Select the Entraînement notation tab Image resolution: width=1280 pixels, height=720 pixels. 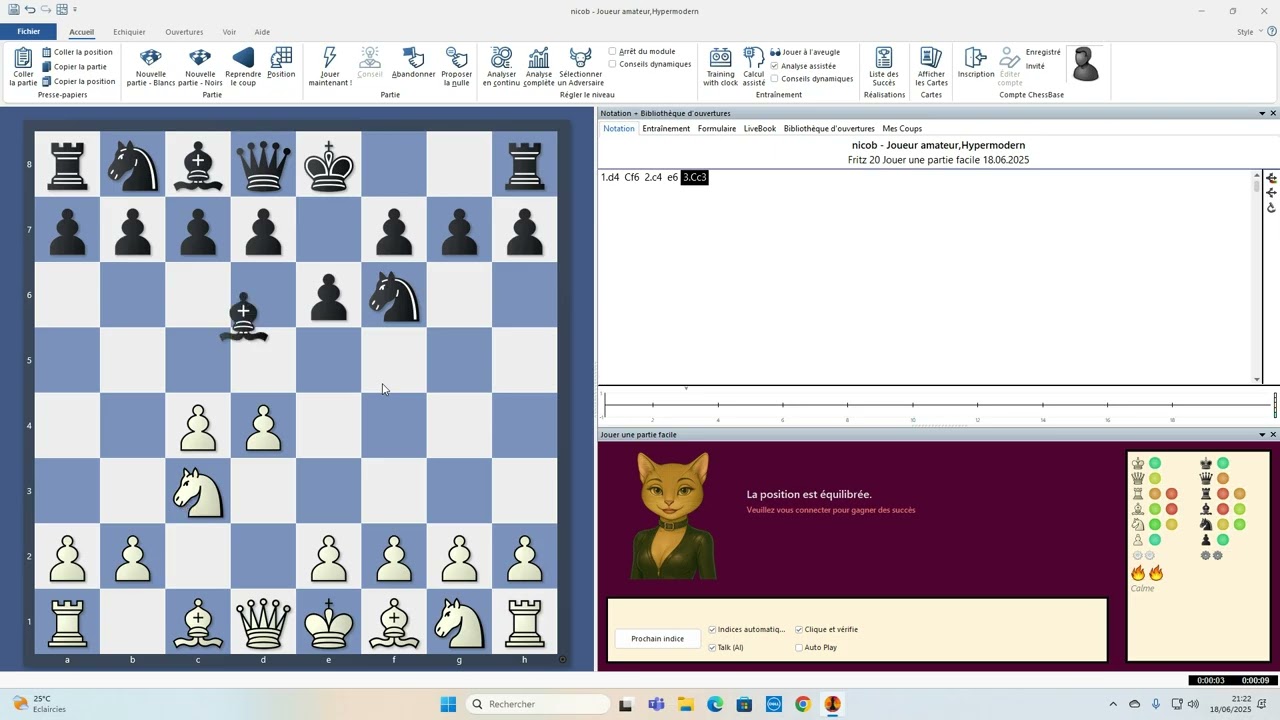point(666,129)
